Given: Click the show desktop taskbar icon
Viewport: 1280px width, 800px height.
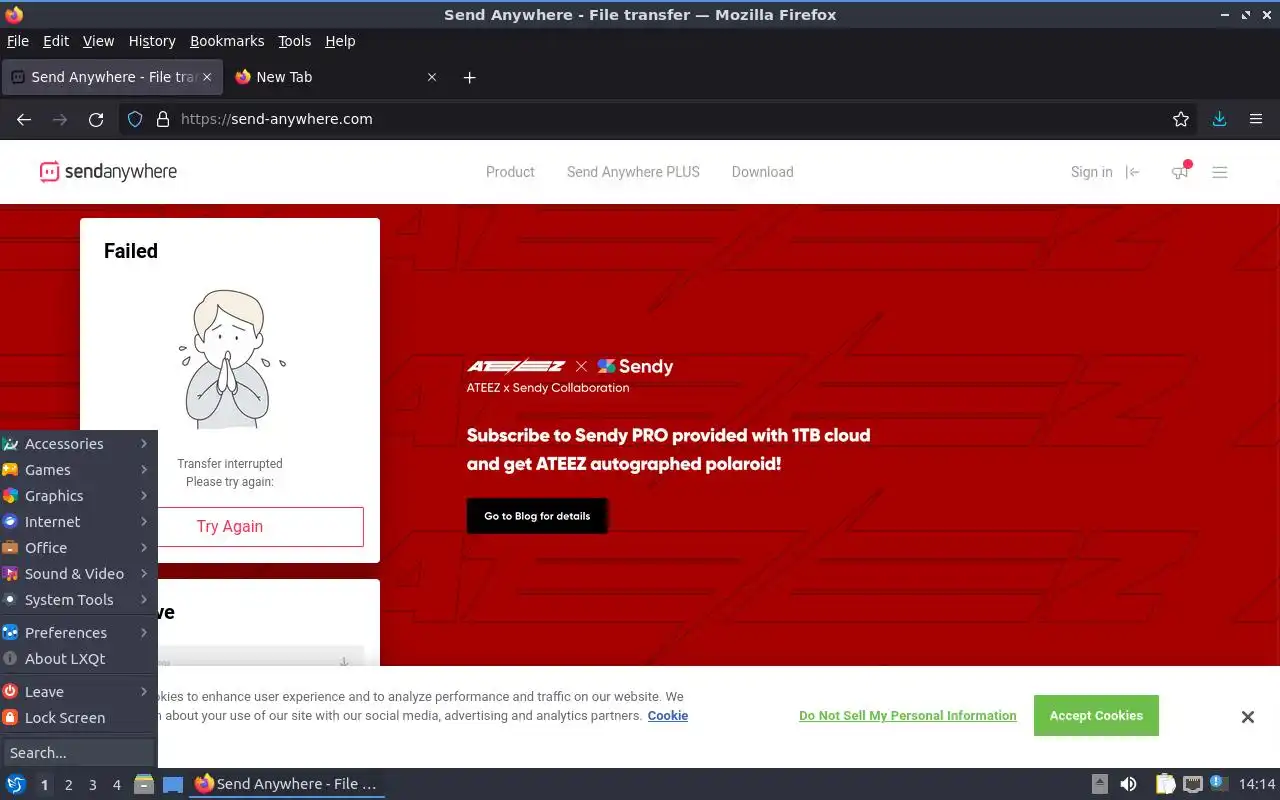Looking at the screenshot, I should click(173, 784).
